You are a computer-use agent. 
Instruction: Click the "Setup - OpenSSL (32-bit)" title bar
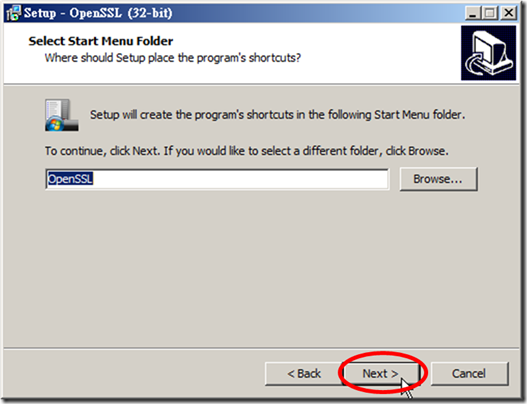point(235,13)
